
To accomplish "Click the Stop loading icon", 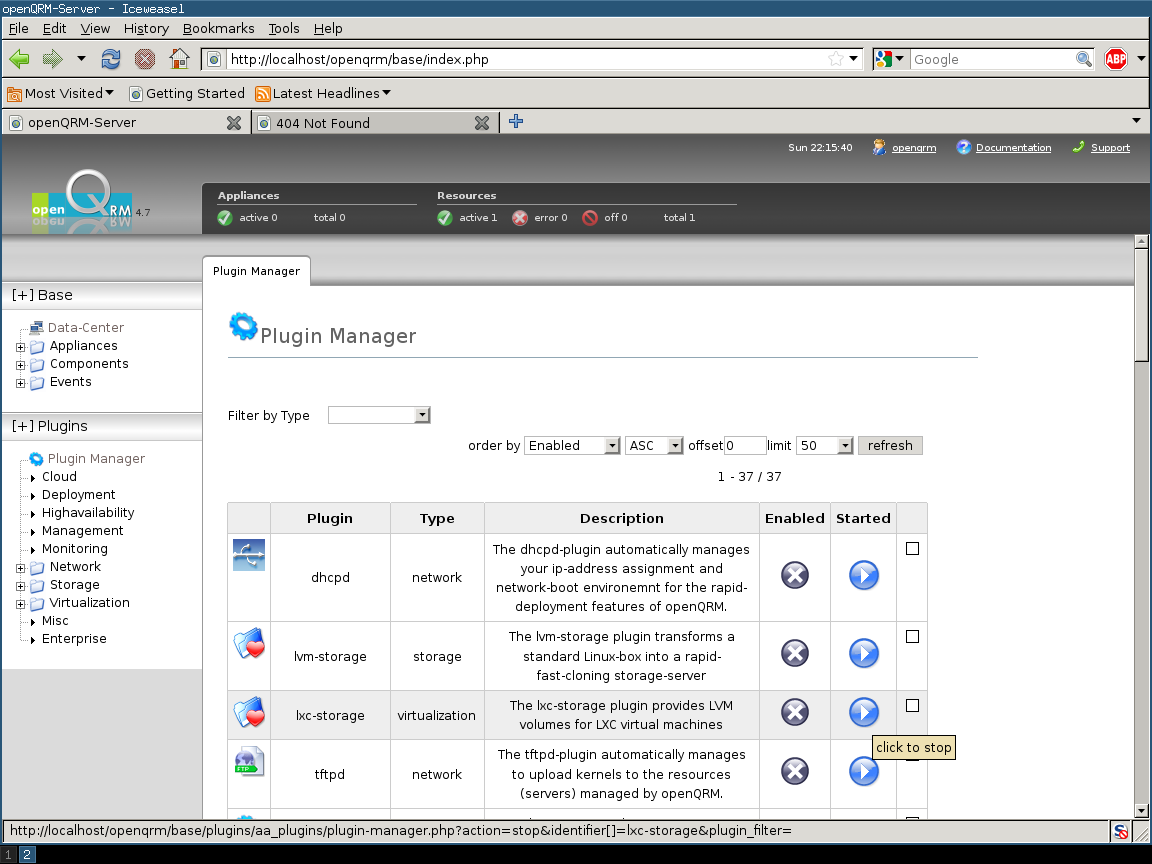I will 145,59.
